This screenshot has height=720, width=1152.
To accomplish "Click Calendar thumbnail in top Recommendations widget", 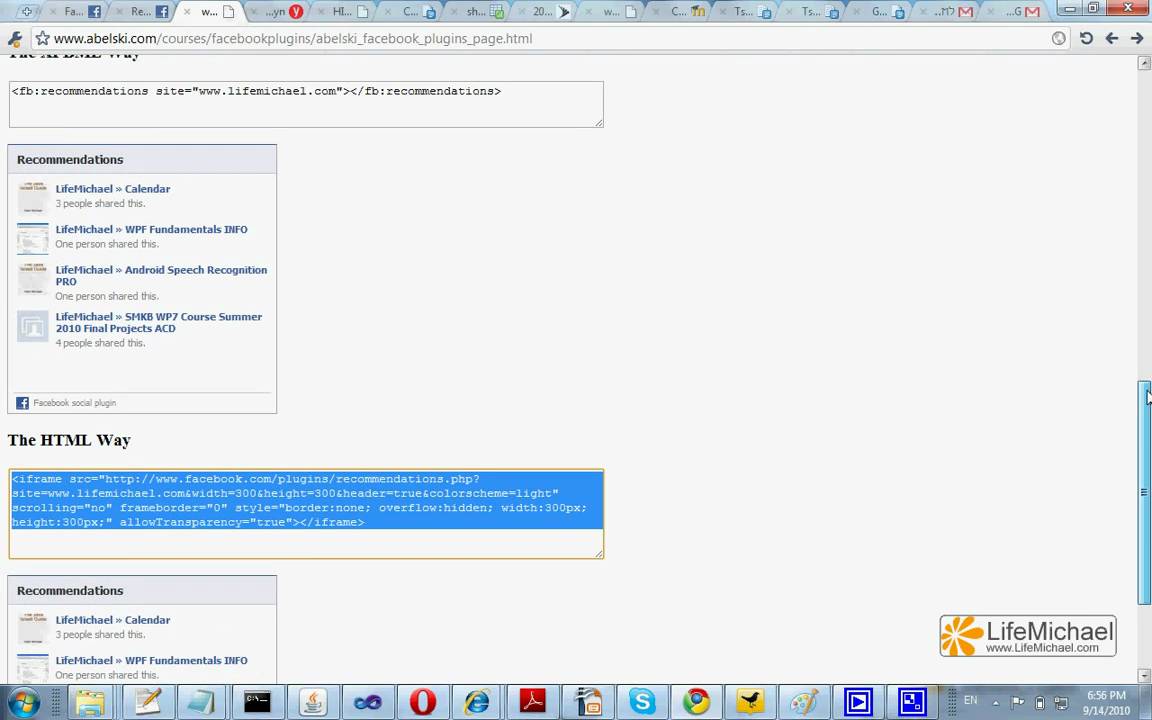I will click(33, 198).
